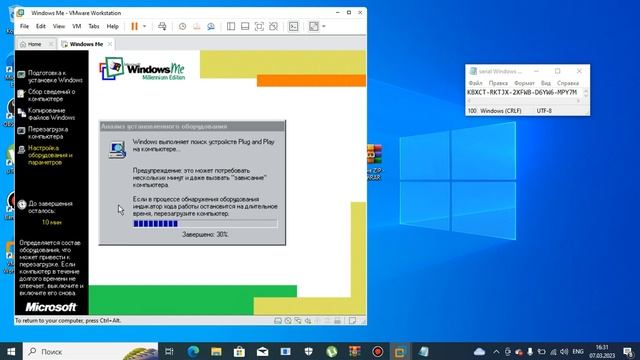Click the network adapter icon in status bar
640x360 pixels.
pyautogui.click(x=298, y=321)
